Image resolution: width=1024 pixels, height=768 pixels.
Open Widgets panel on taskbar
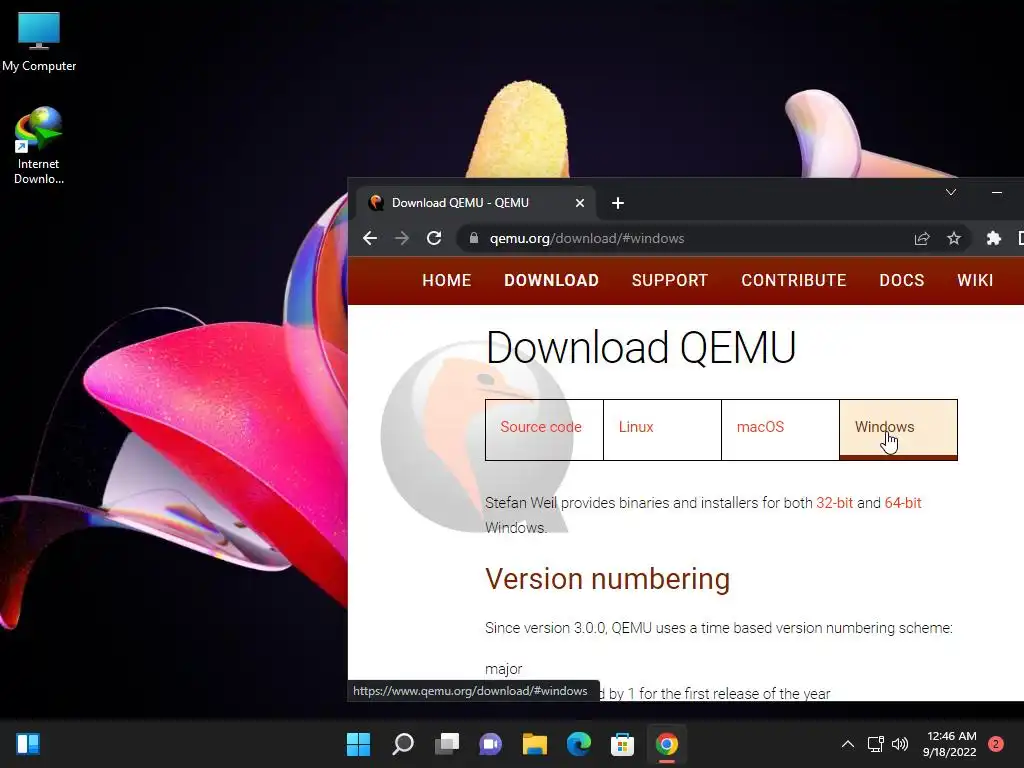point(27,744)
